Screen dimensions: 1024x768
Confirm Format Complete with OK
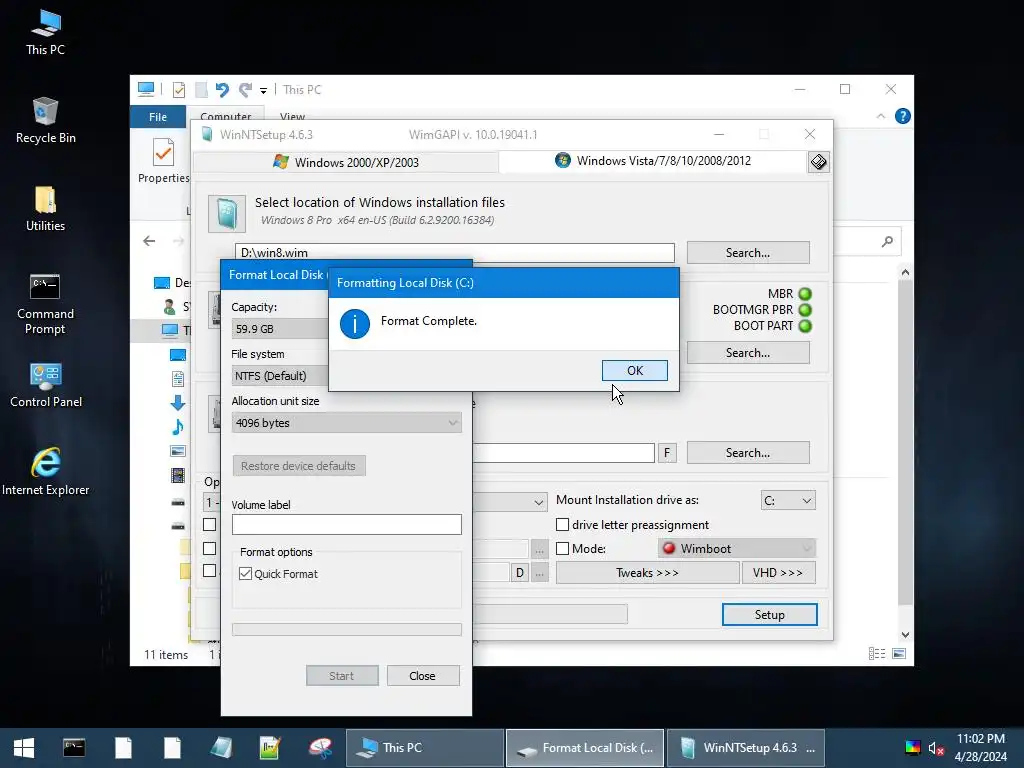(x=634, y=370)
